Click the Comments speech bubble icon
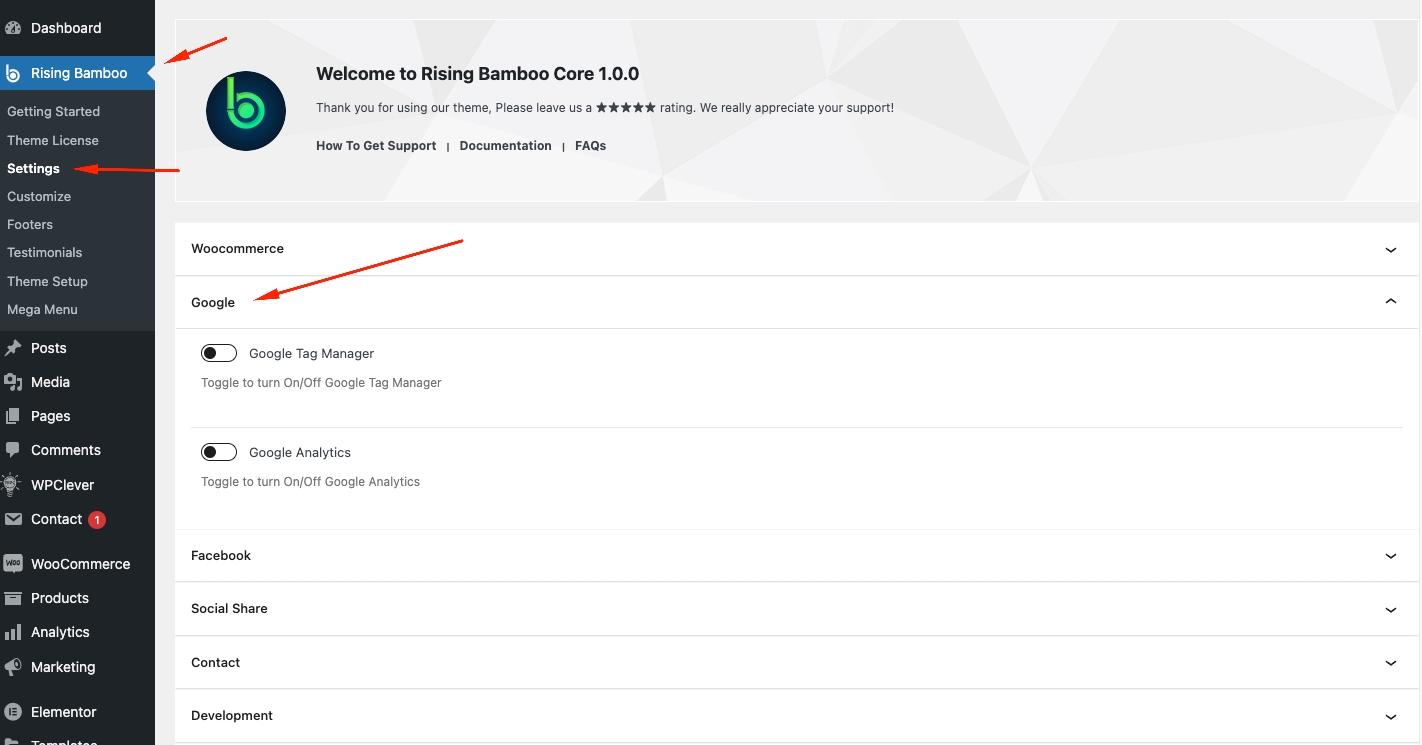Screen dimensions: 1422x745 13,450
